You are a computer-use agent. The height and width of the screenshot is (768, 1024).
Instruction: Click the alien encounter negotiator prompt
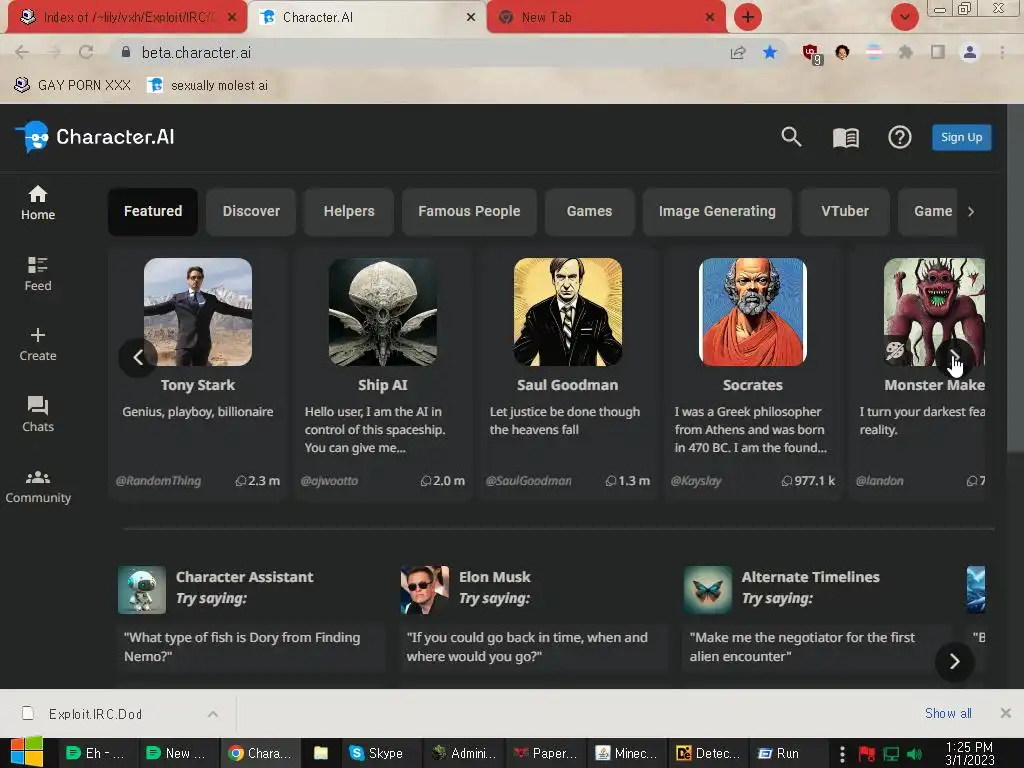(816, 648)
